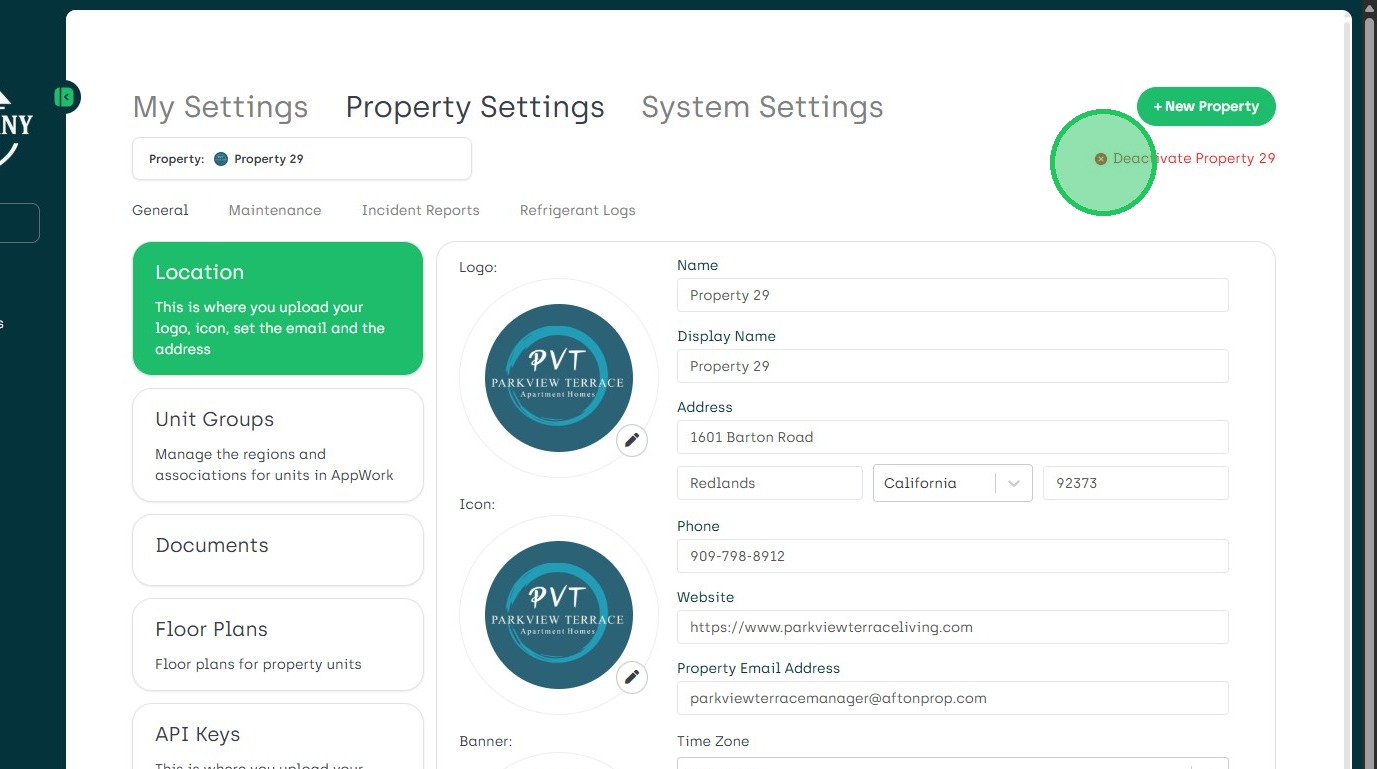Screen dimensions: 1377x769
Task: Click the "Logo:" label
Action: point(478,267)
